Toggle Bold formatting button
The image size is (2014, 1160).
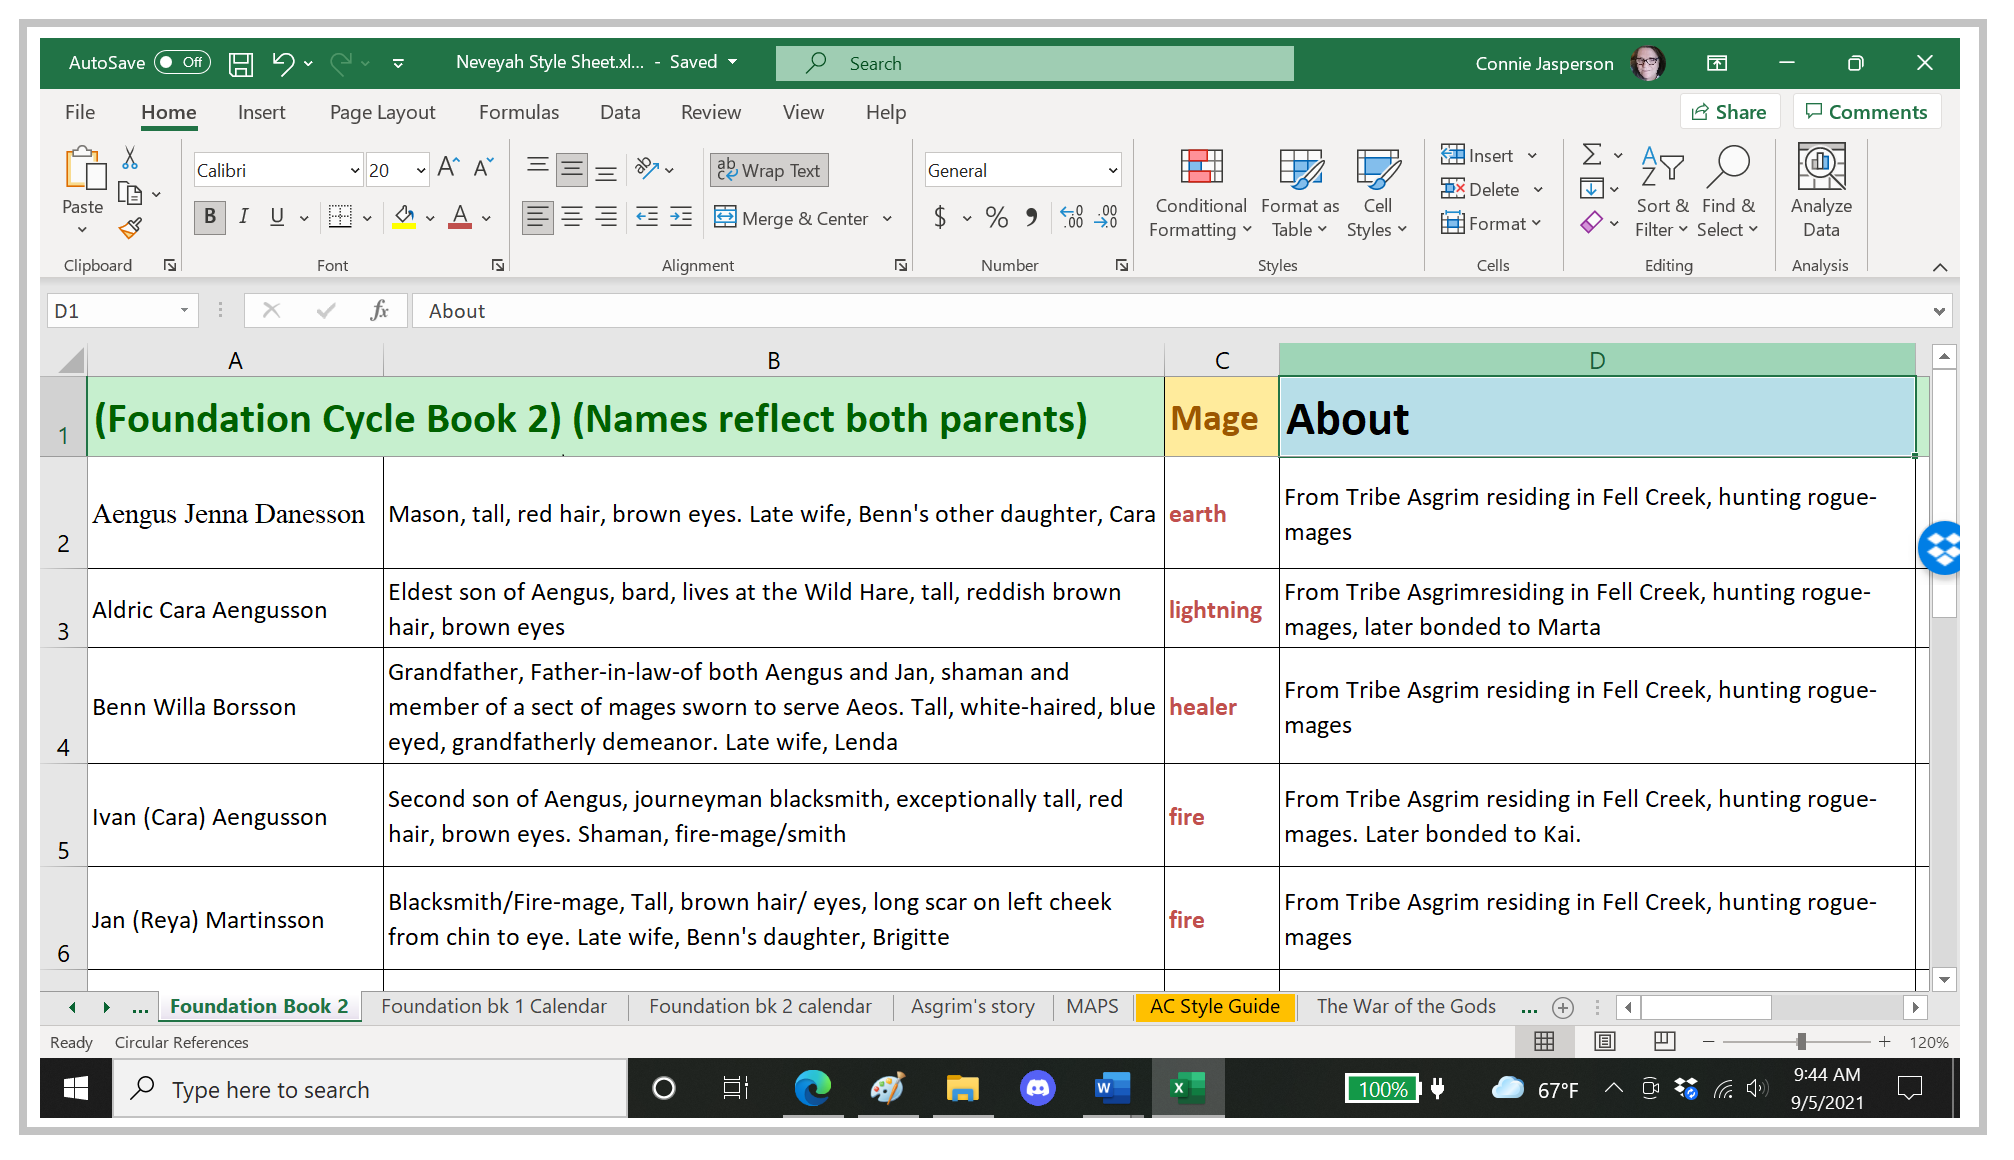(x=209, y=217)
